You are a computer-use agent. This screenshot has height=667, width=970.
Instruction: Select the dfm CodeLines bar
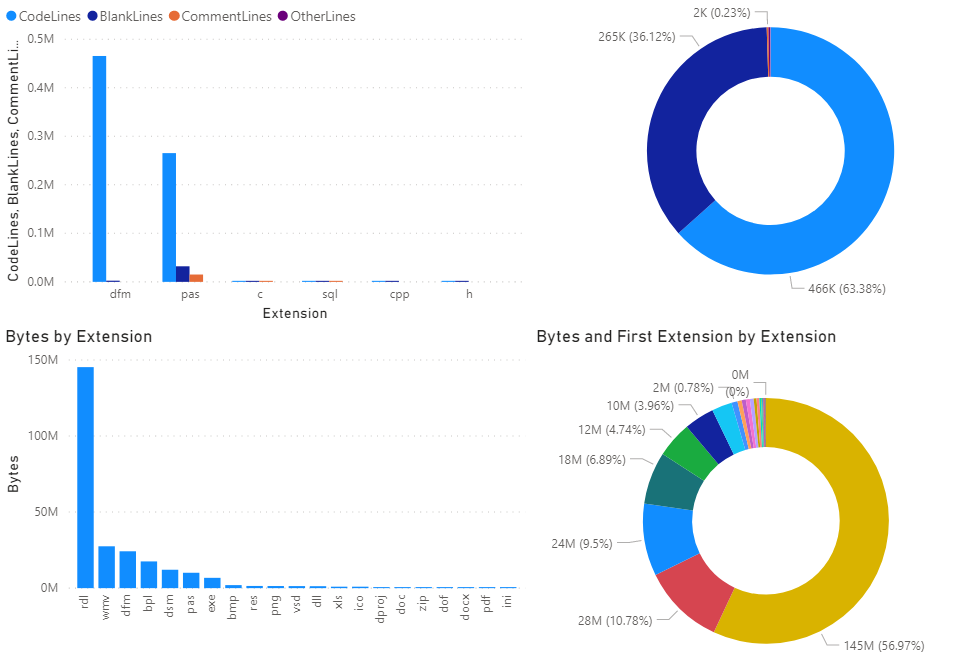point(99,169)
